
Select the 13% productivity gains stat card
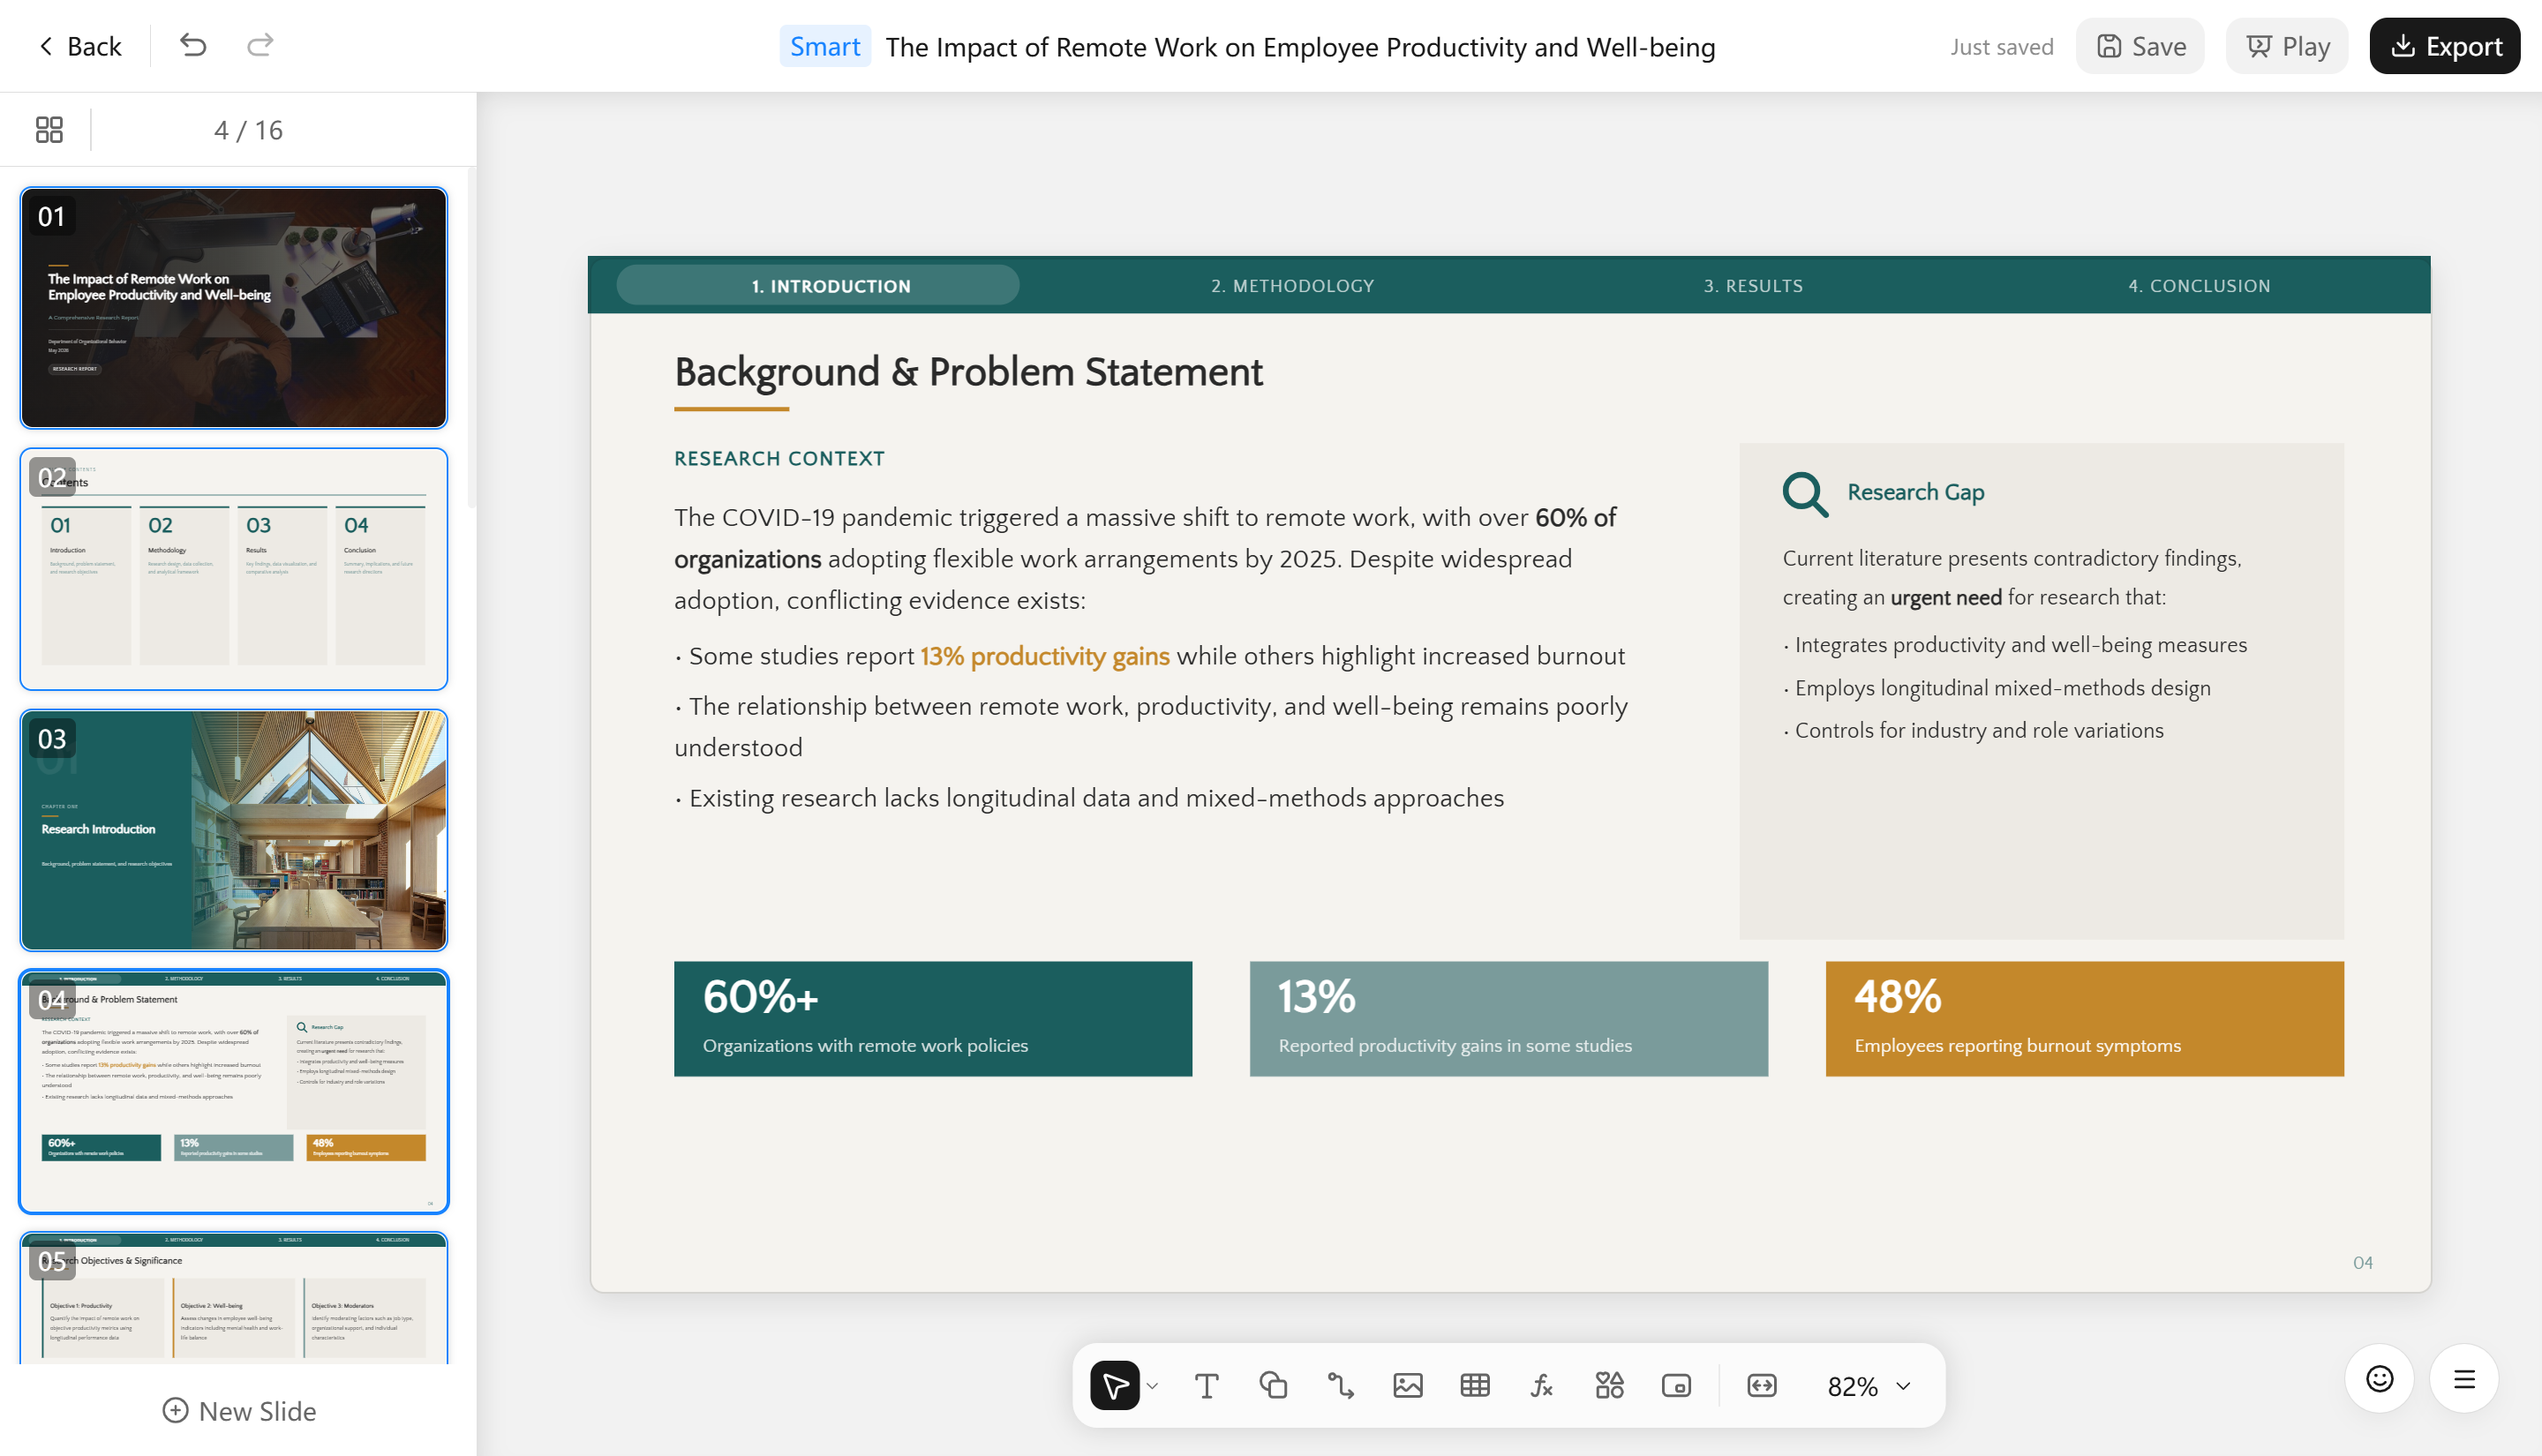pyautogui.click(x=1509, y=1019)
